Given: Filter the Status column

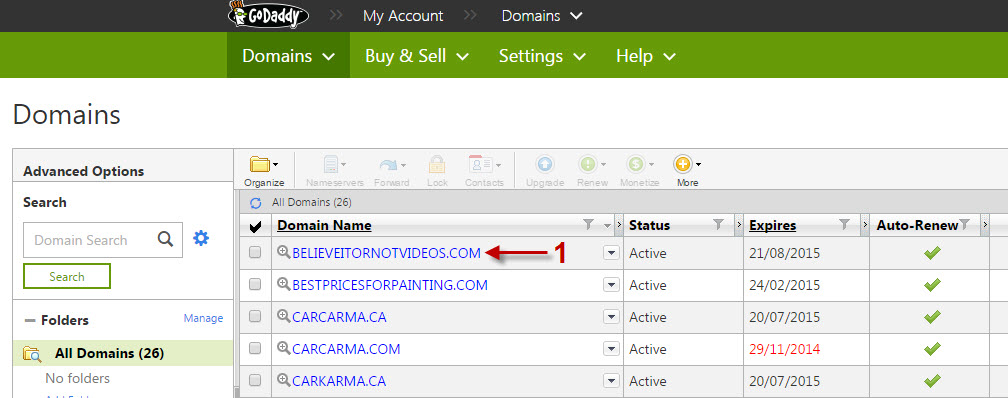Looking at the screenshot, I should coord(719,224).
